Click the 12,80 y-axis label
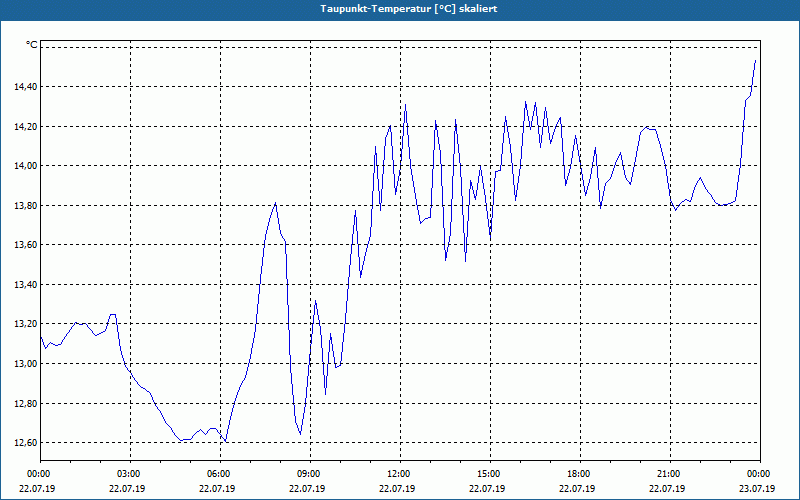 (x=26, y=404)
